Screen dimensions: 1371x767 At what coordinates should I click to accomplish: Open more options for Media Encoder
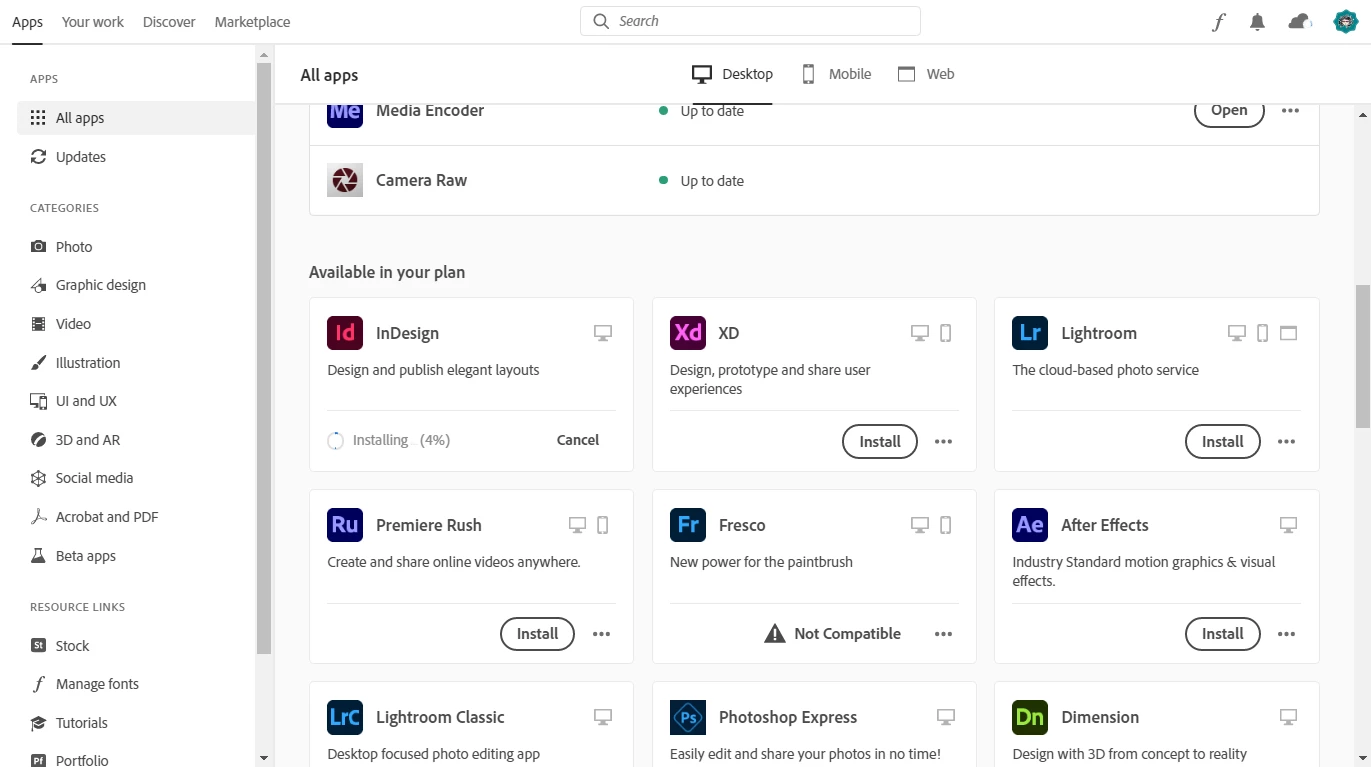tap(1291, 111)
